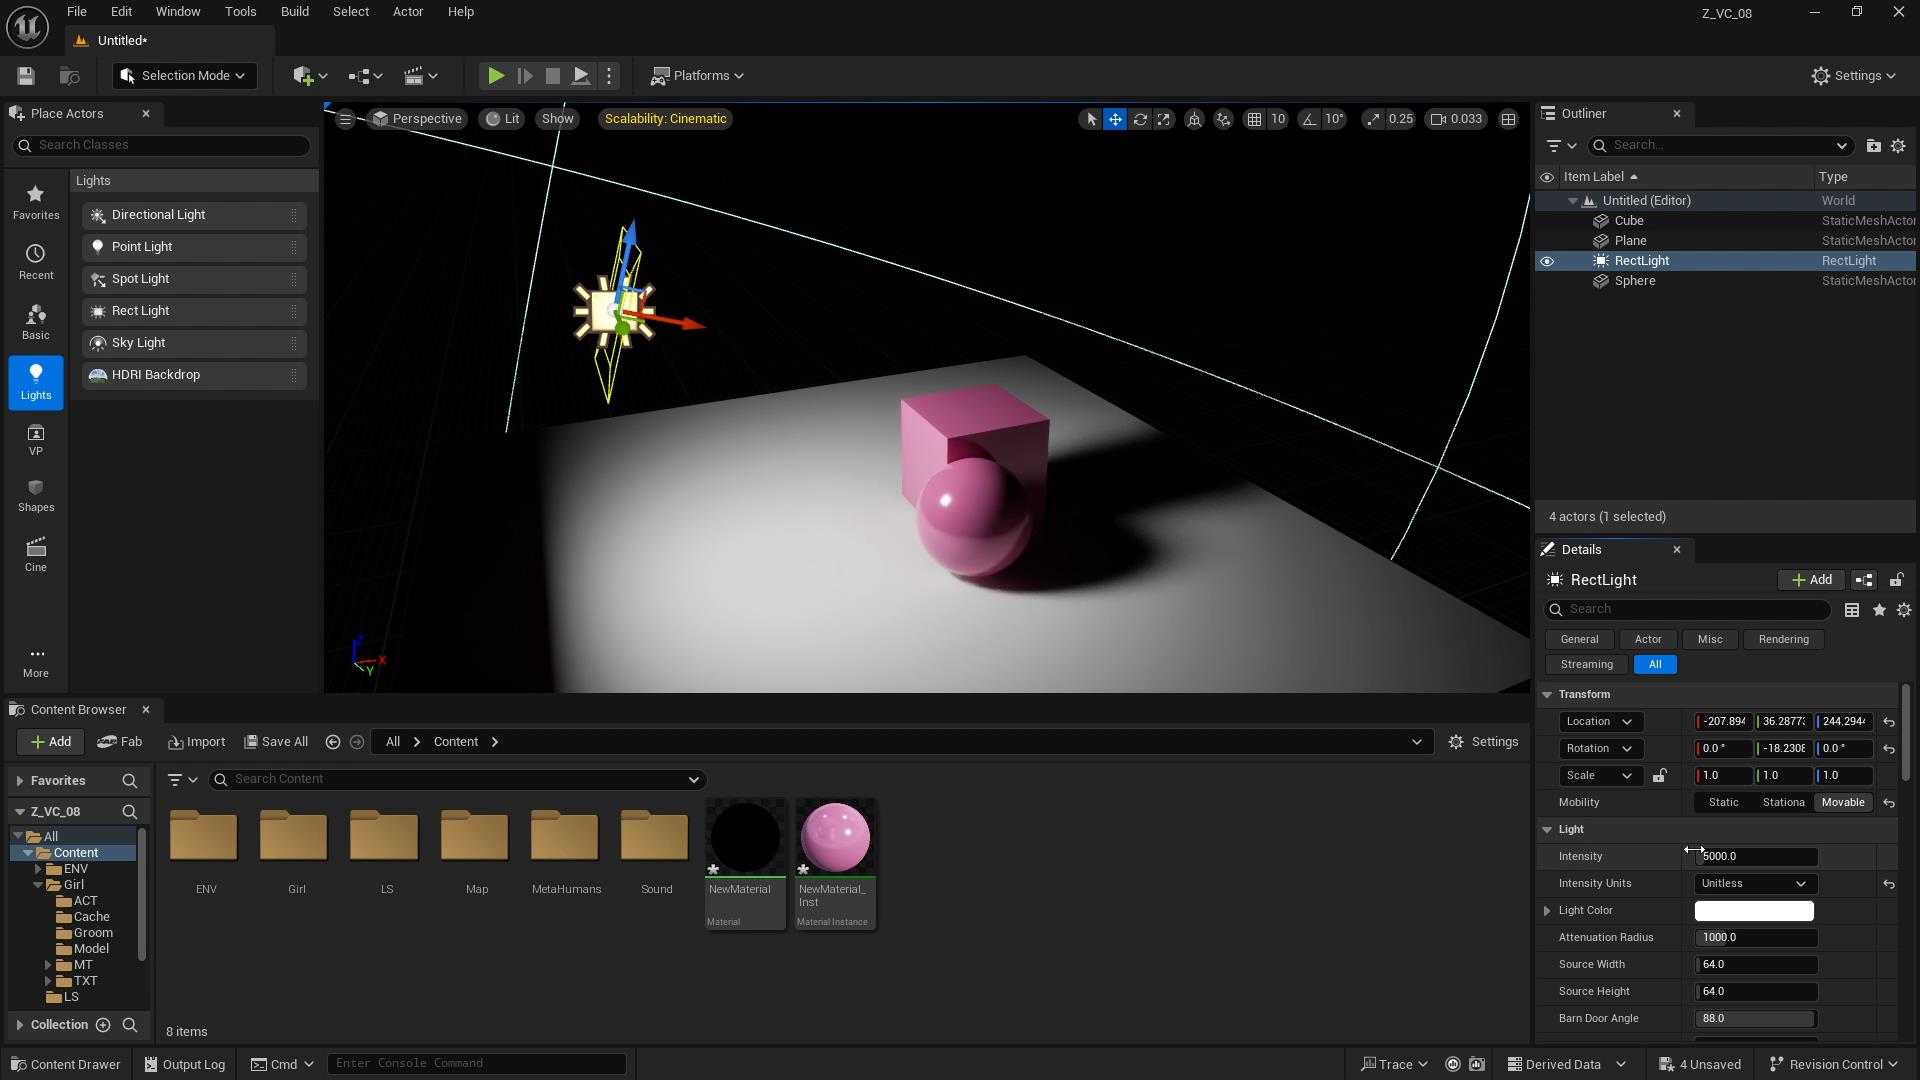The width and height of the screenshot is (1920, 1080).
Task: Select the scale transform gizmo tool
Action: tap(1163, 119)
